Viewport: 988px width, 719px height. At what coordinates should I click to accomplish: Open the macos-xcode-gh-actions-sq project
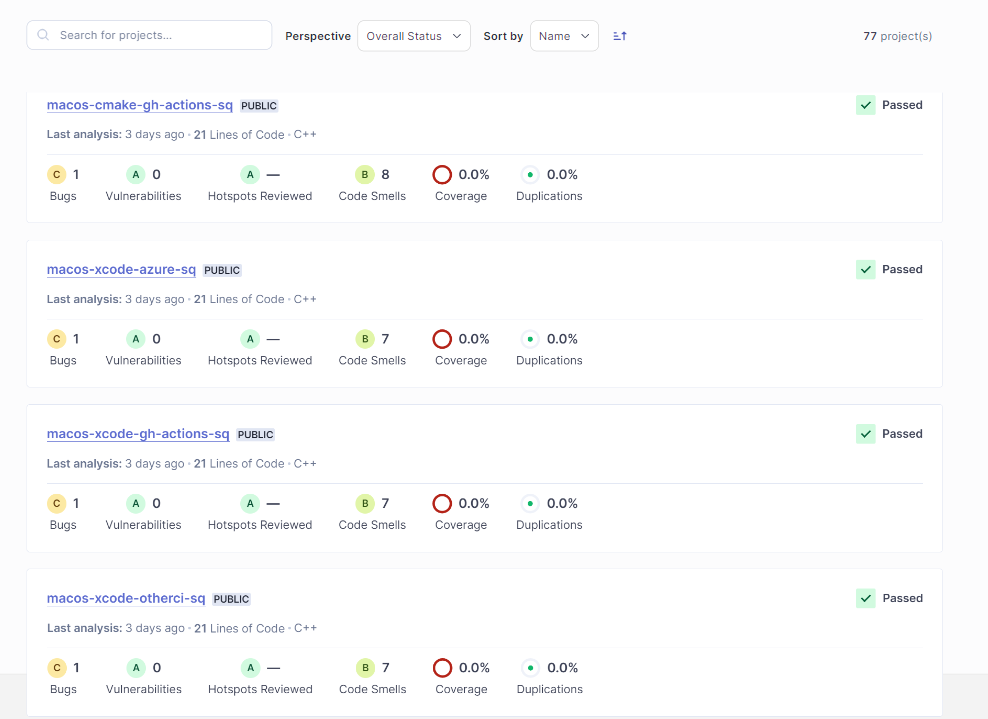138,434
